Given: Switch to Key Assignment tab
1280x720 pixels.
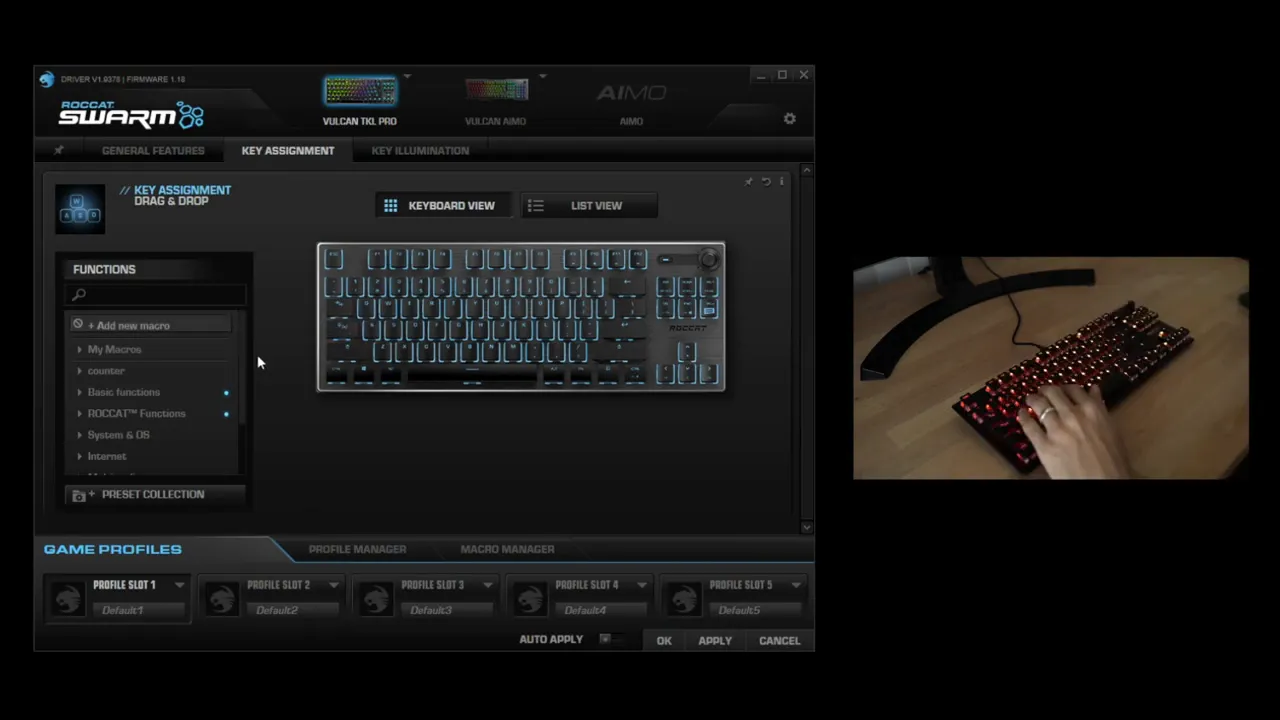Looking at the screenshot, I should point(288,150).
